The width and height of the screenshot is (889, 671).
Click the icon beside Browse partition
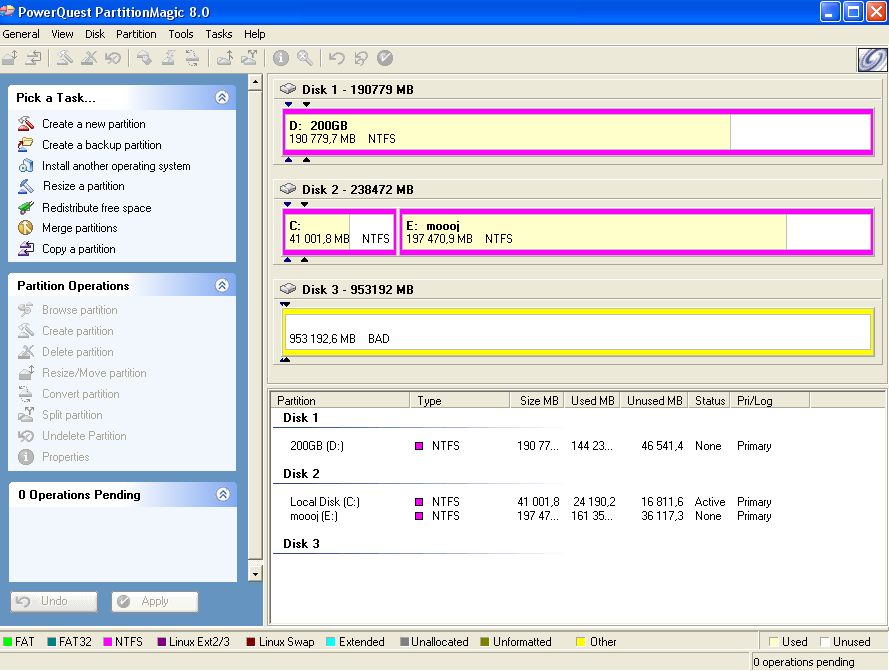(26, 310)
